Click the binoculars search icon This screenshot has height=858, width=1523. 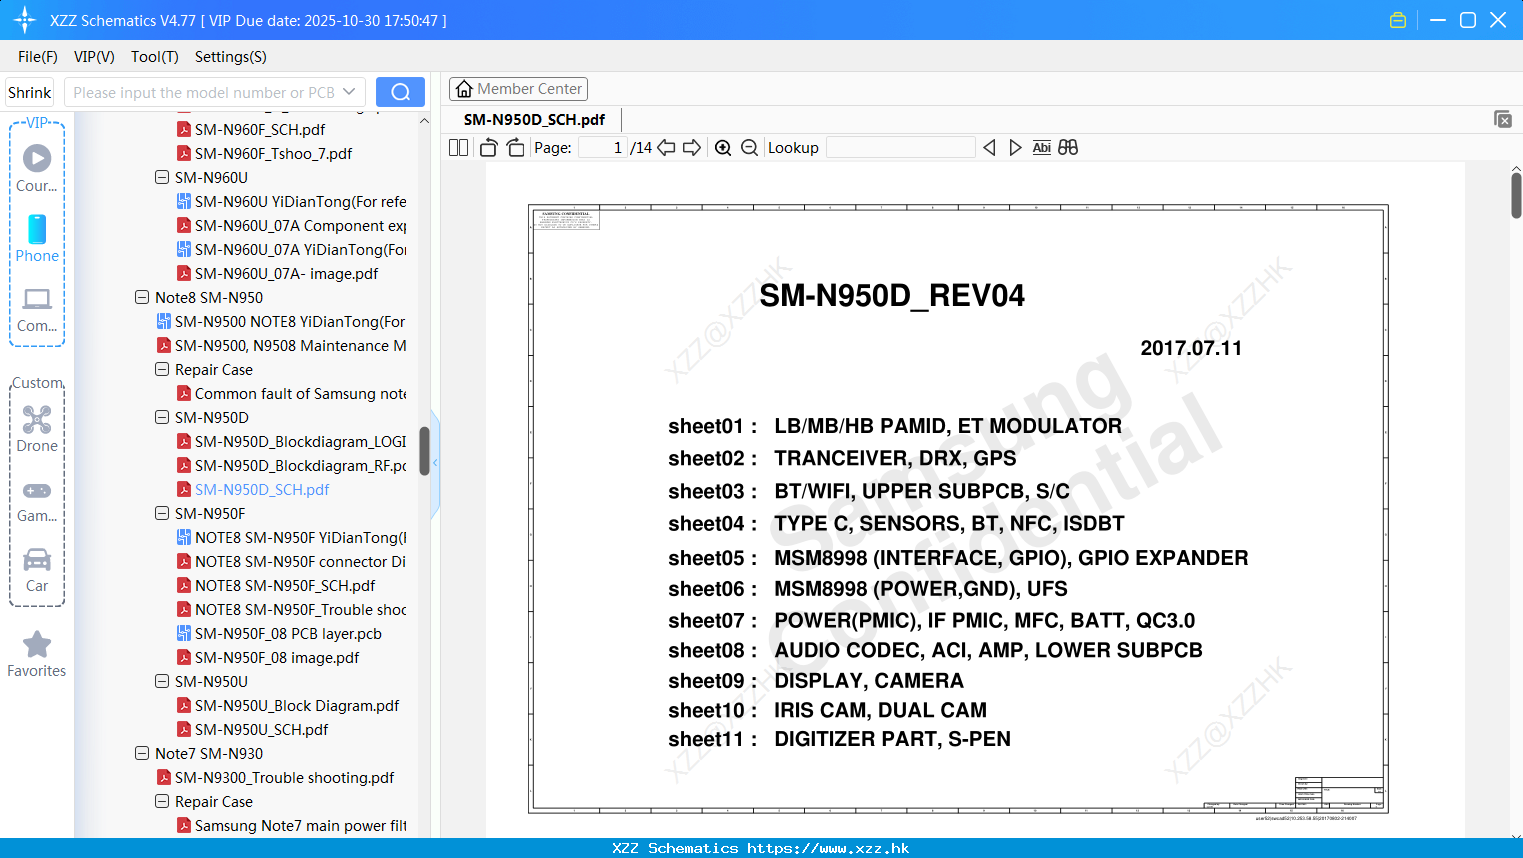1068,147
